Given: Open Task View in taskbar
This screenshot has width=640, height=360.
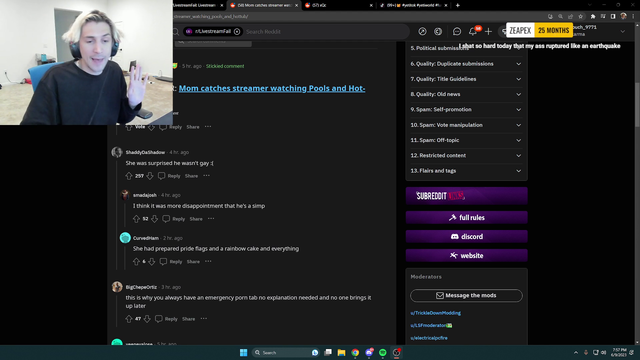Looking at the screenshot, I should pos(328,352).
